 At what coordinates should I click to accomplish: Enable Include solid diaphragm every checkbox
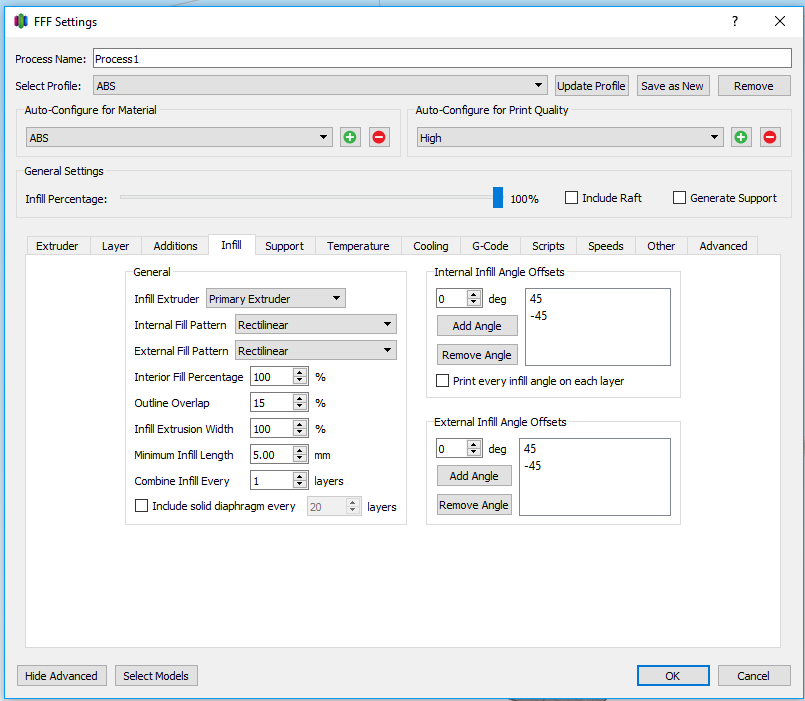(x=141, y=506)
